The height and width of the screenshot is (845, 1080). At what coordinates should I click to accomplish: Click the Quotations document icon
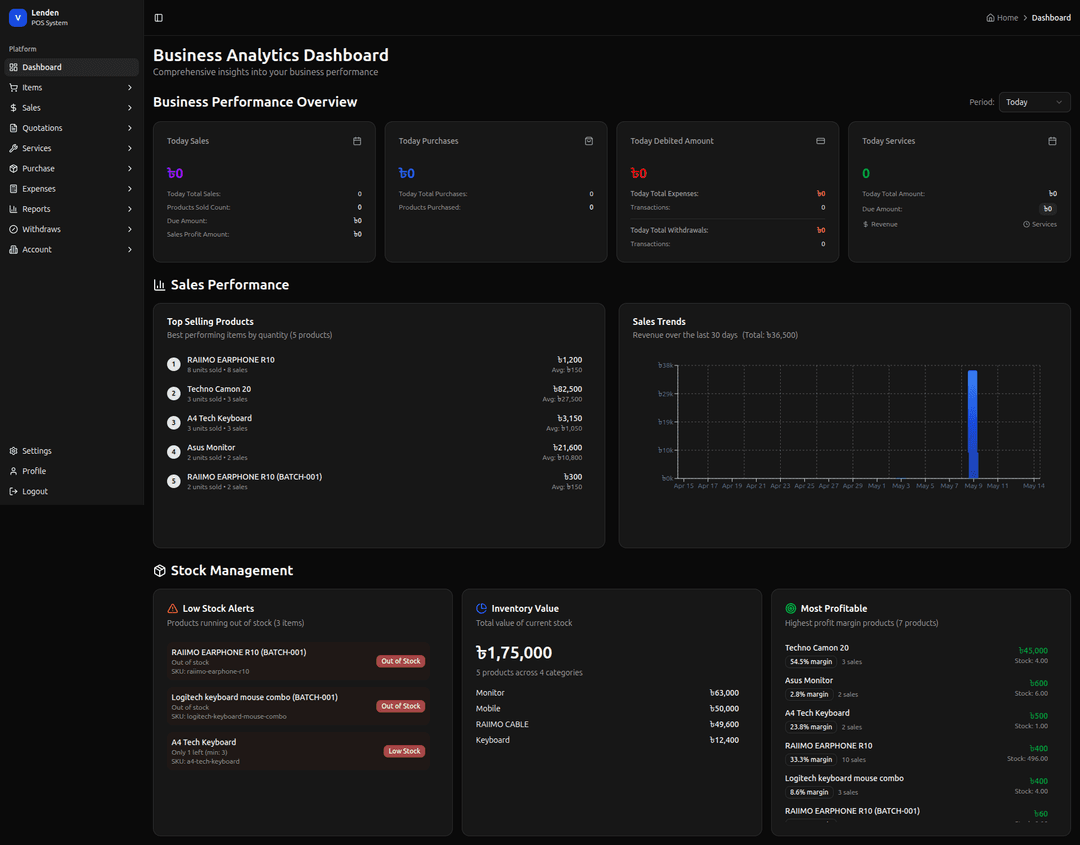[x=14, y=128]
